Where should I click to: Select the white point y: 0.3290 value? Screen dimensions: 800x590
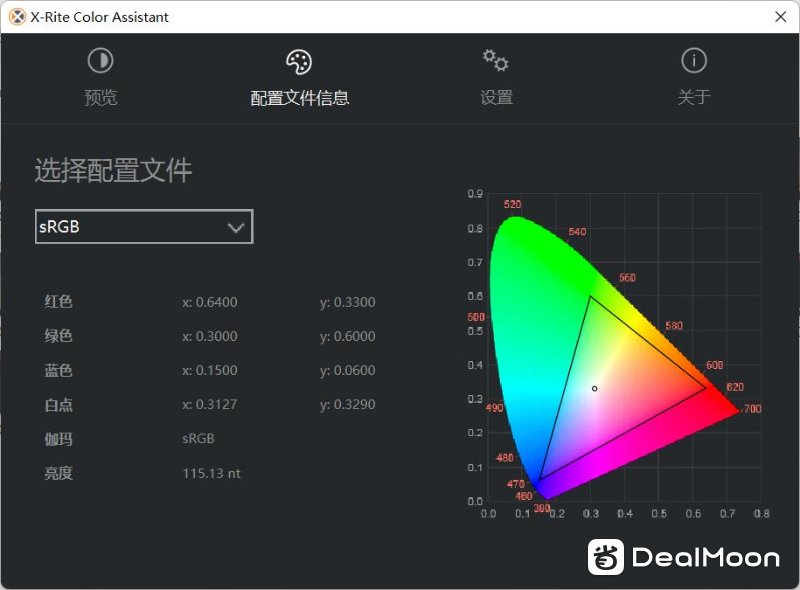[x=347, y=404]
